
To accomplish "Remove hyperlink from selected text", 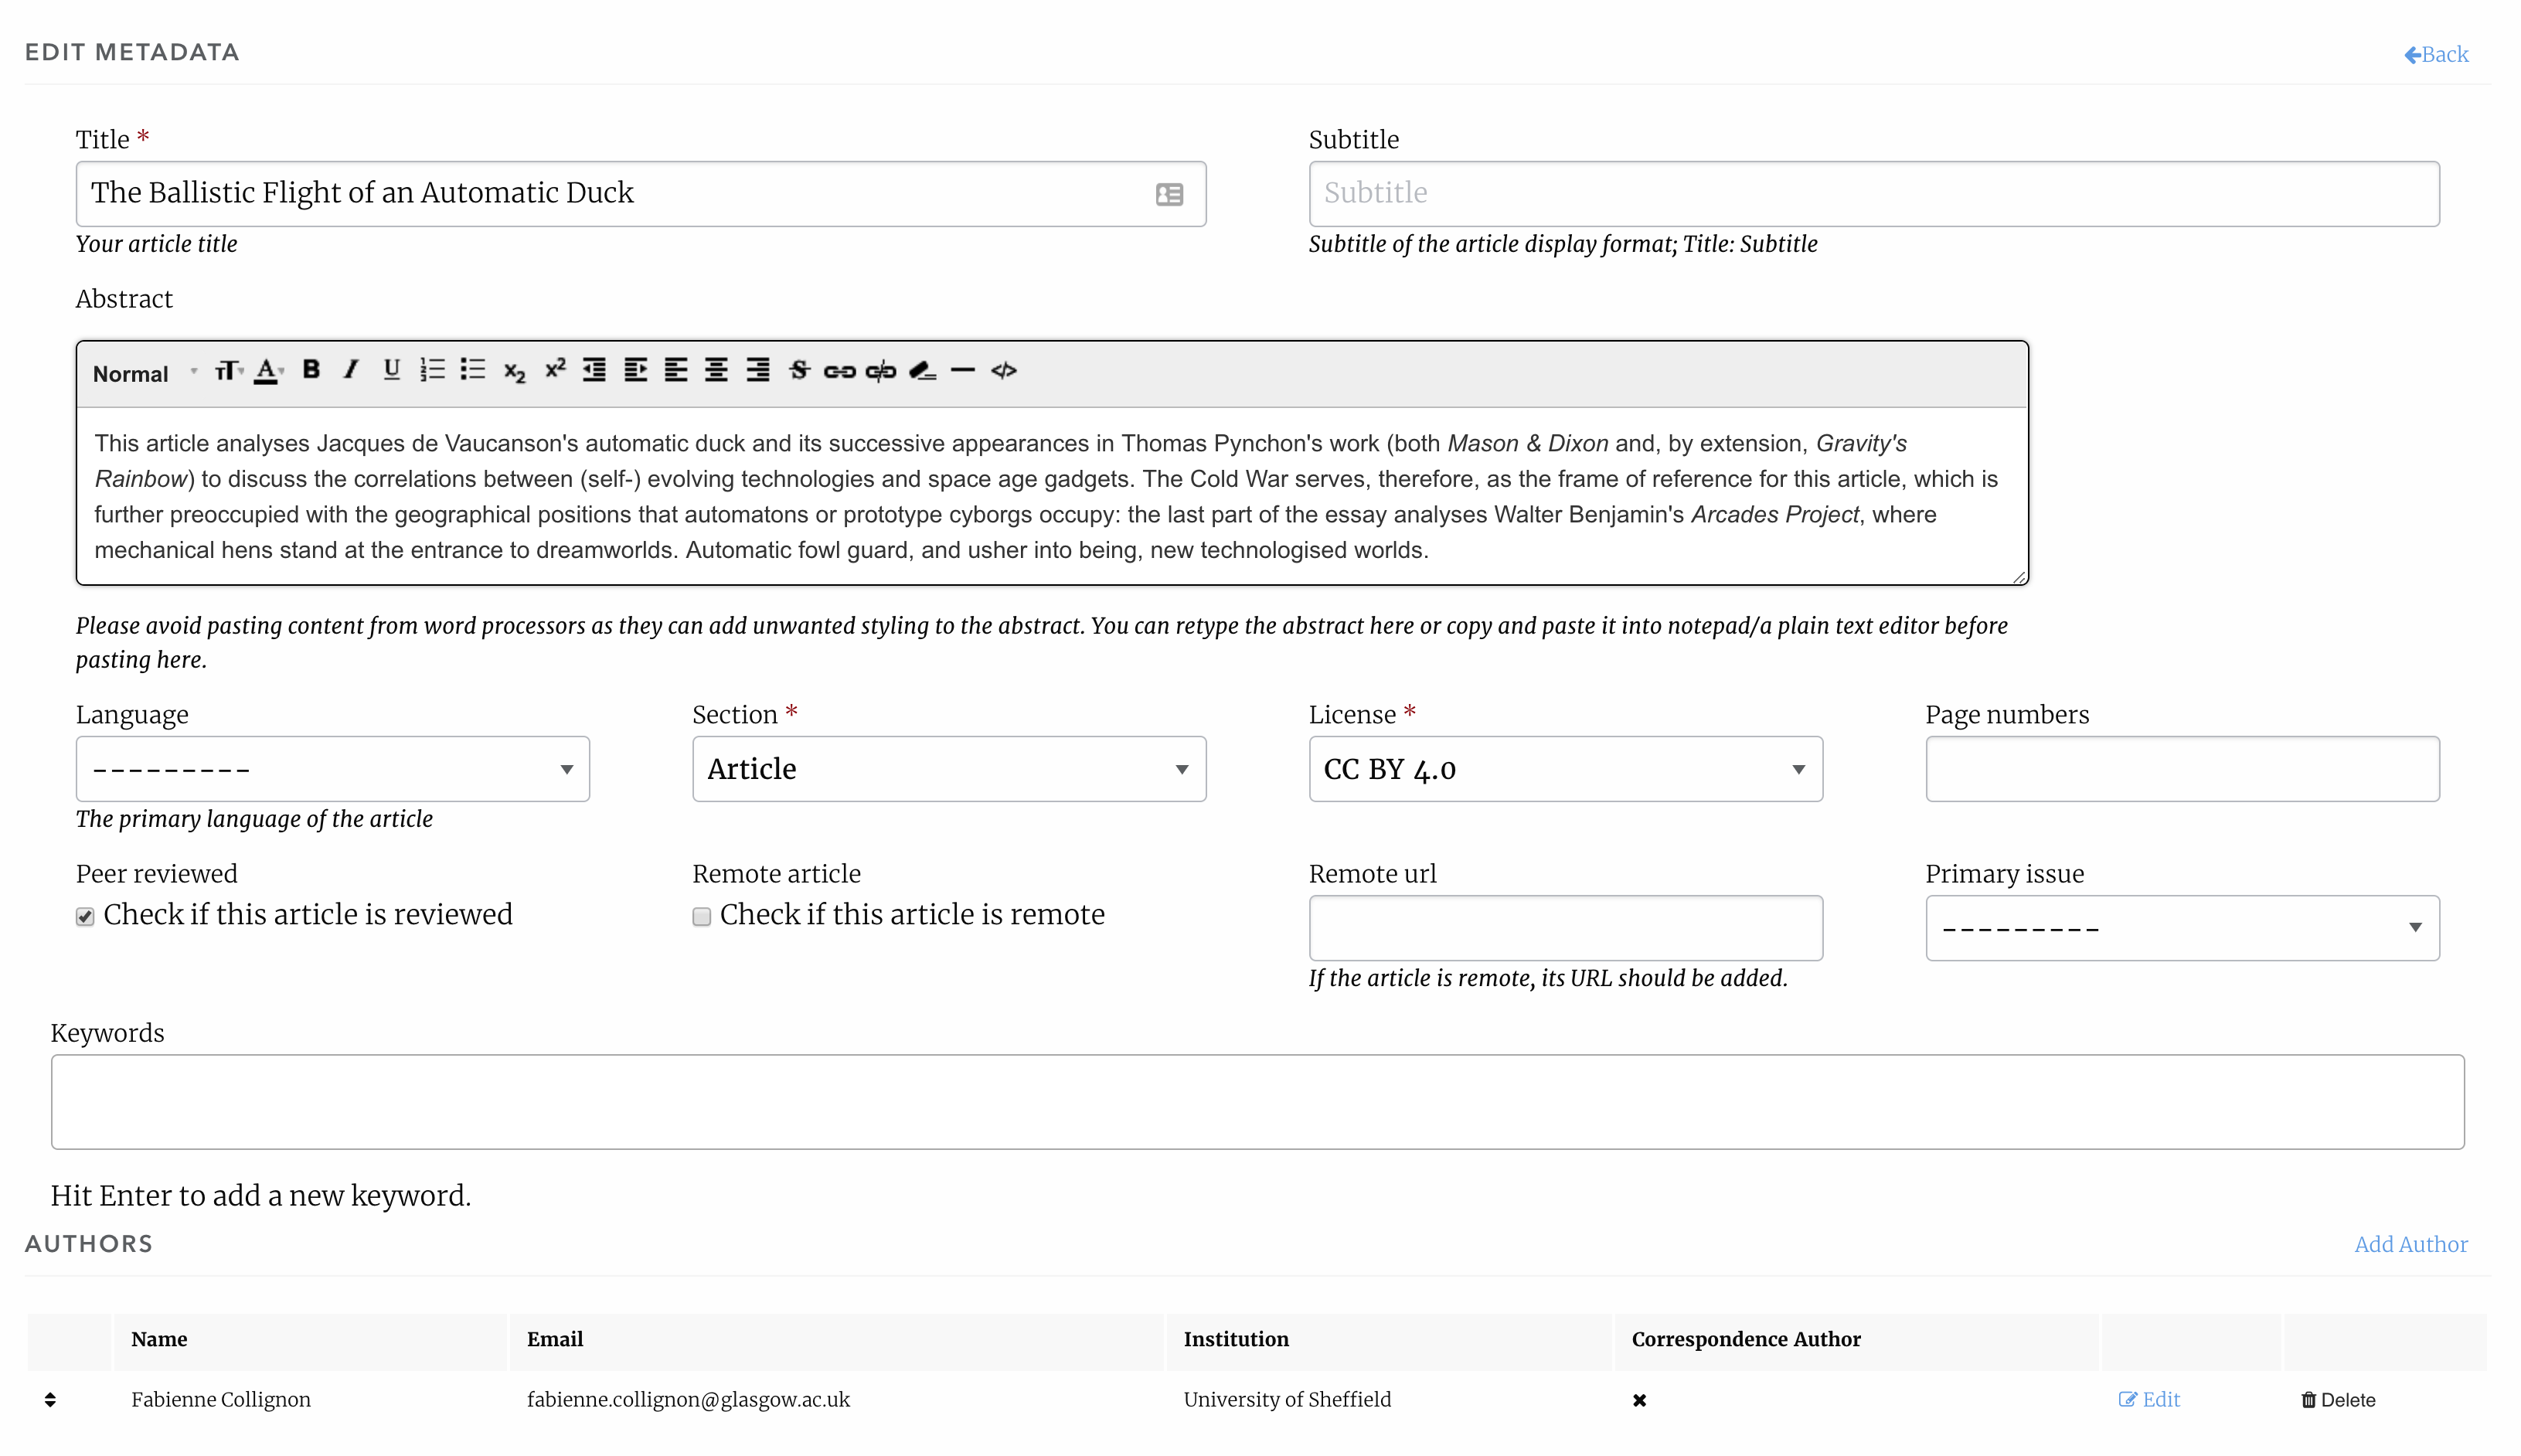I will [881, 371].
